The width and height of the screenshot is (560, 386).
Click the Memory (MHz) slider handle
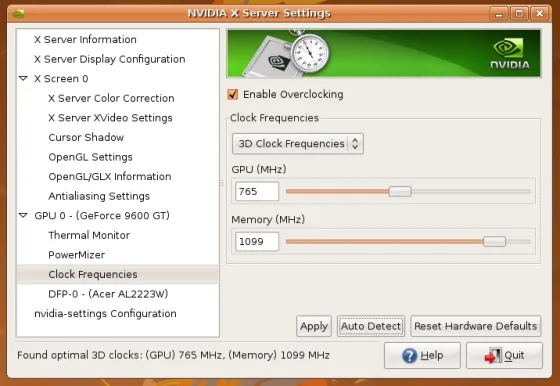[x=495, y=242]
